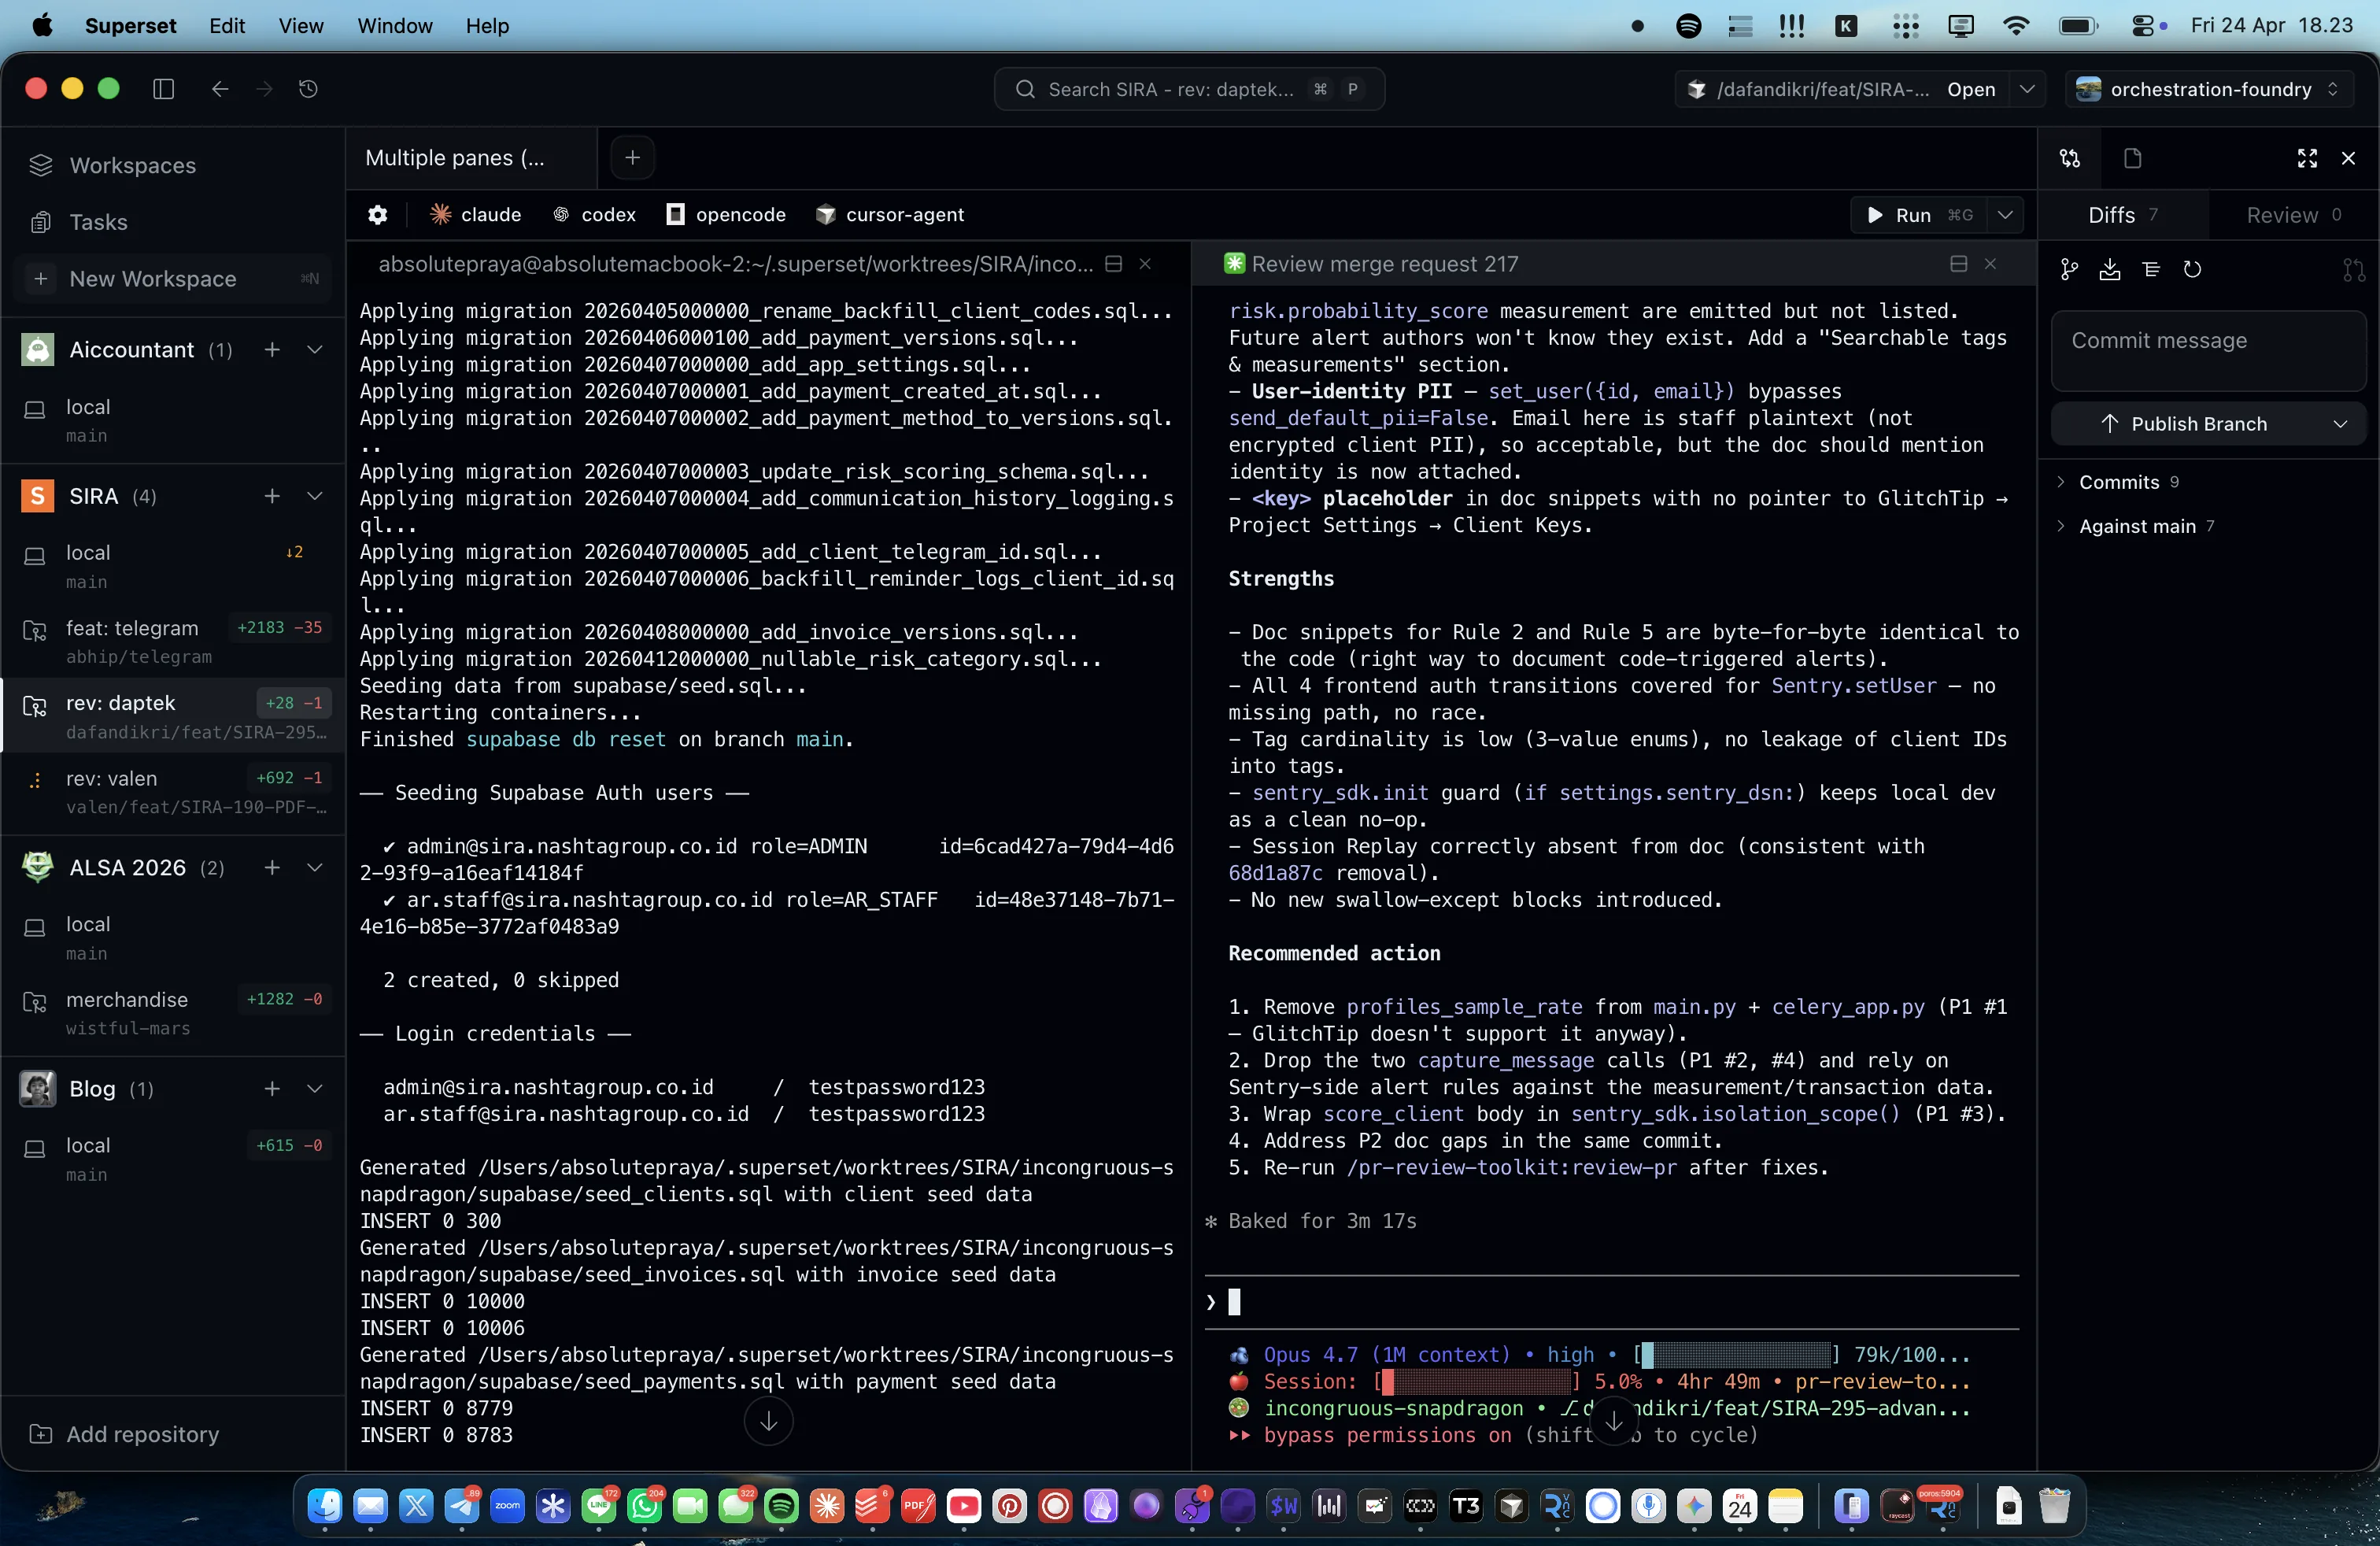Expand the dropdown next to Open
Screen dimensions: 2380x1546
[x=2027, y=89]
